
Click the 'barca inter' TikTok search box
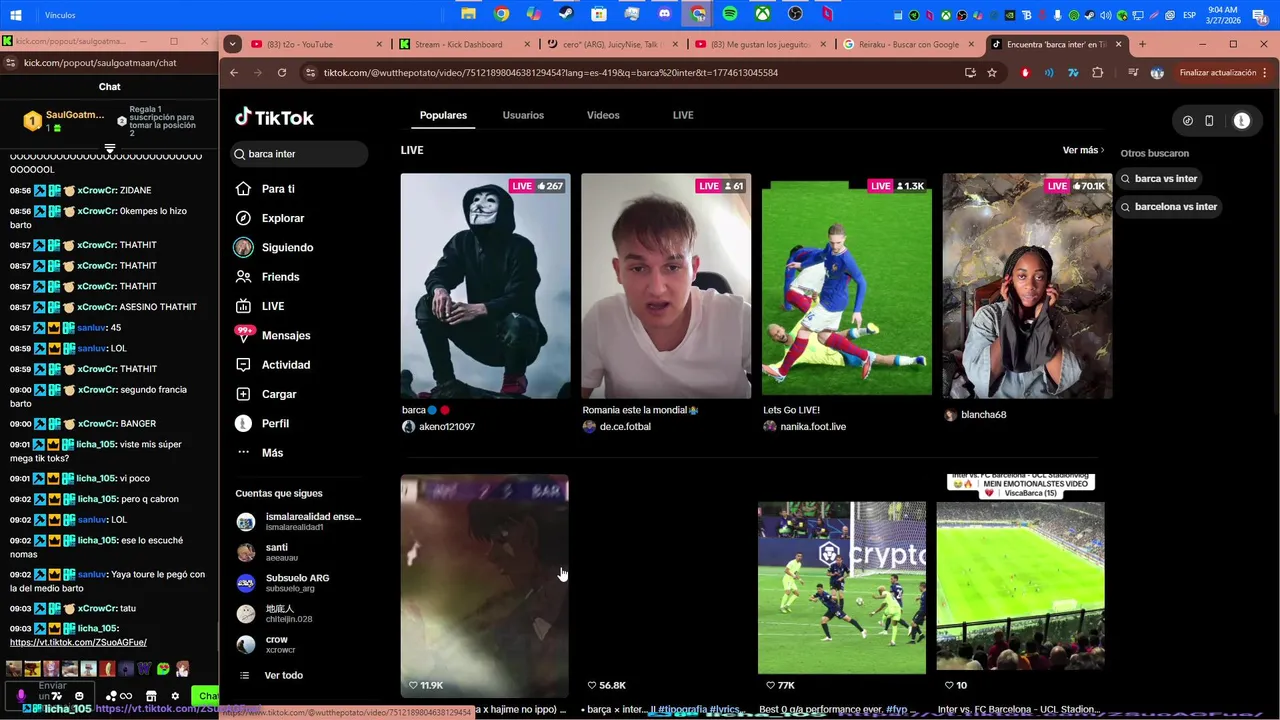coord(299,154)
